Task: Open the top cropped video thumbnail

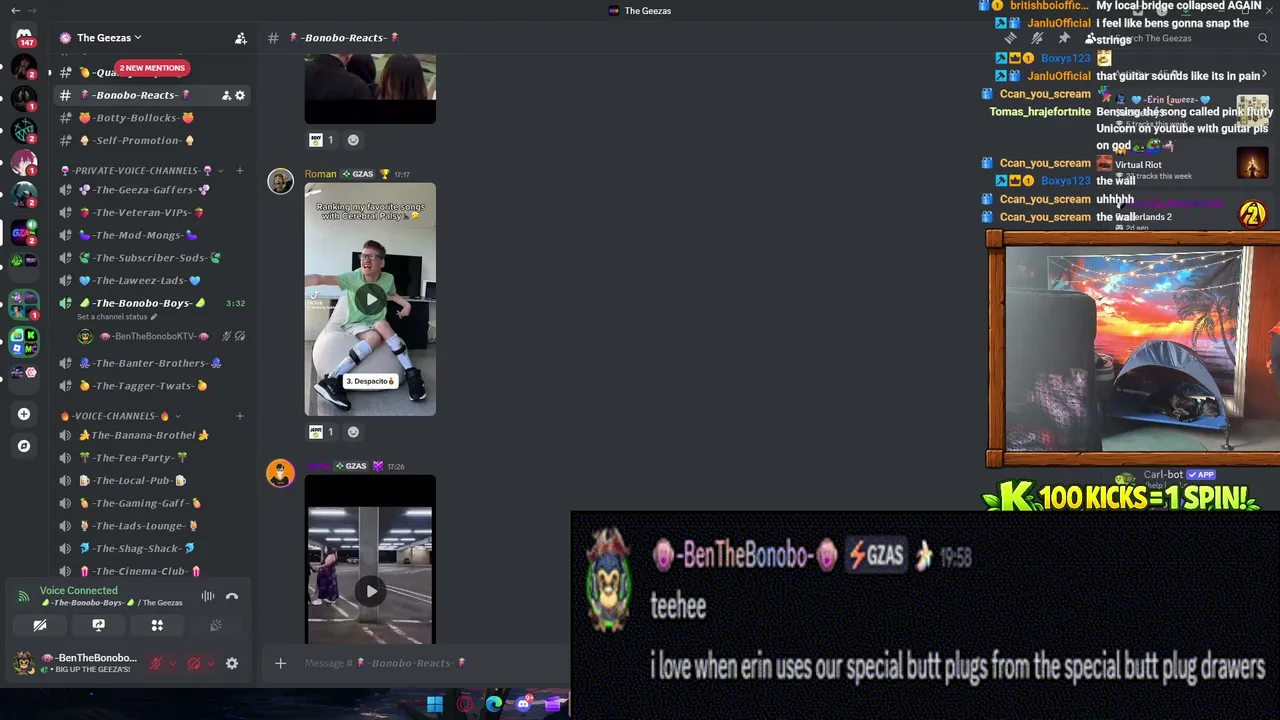Action: [x=370, y=88]
